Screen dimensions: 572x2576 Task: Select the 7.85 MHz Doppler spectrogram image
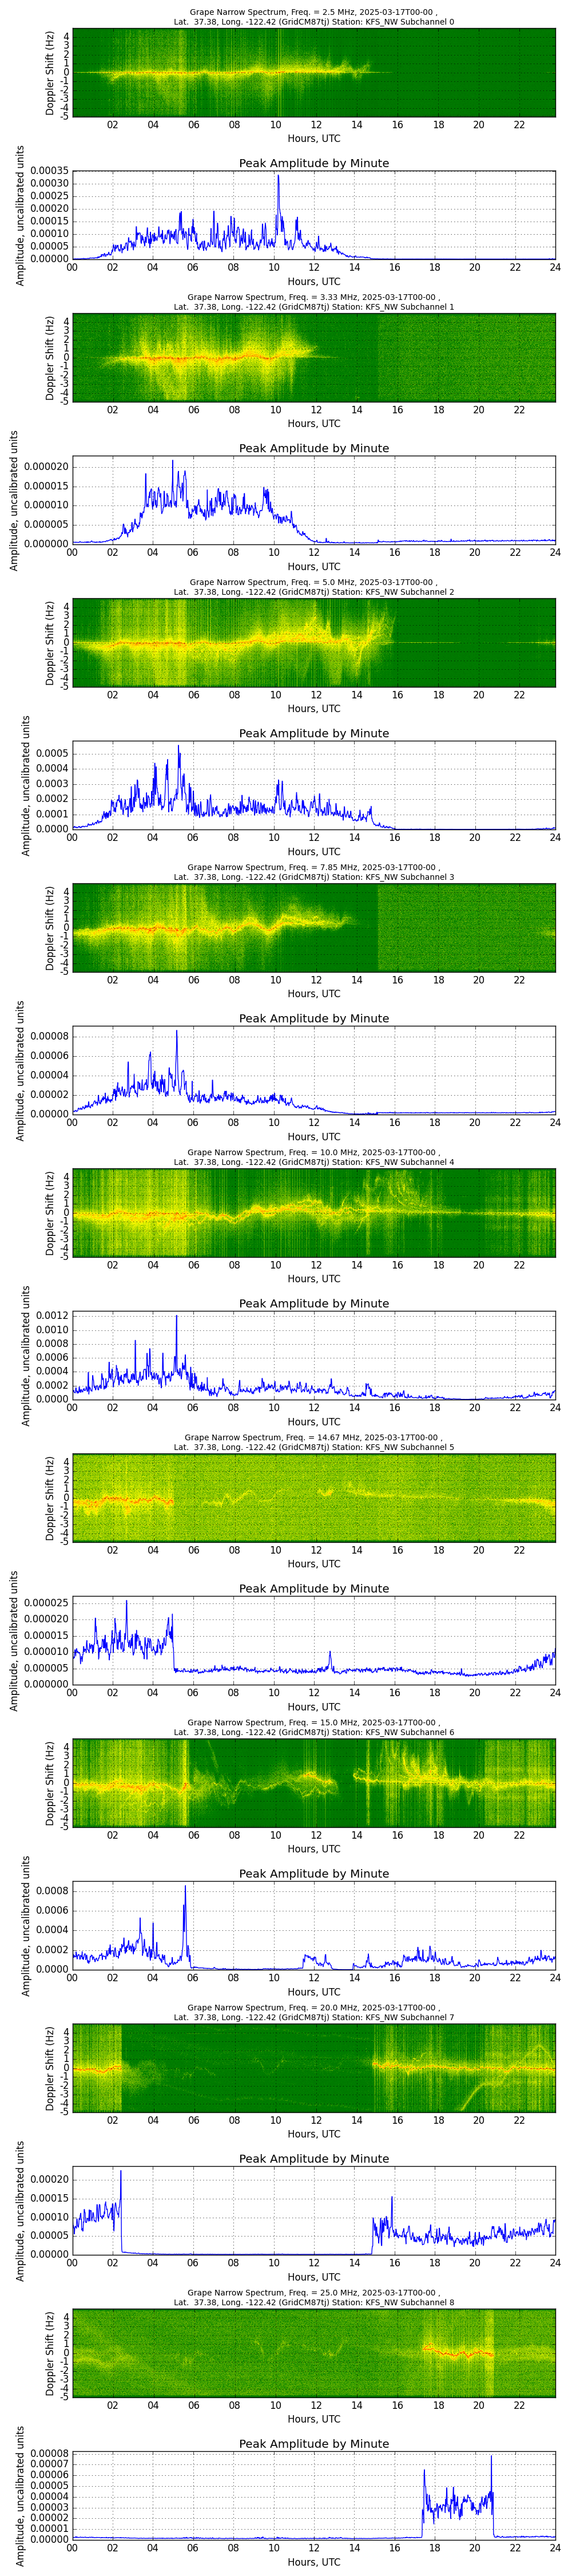(314, 927)
